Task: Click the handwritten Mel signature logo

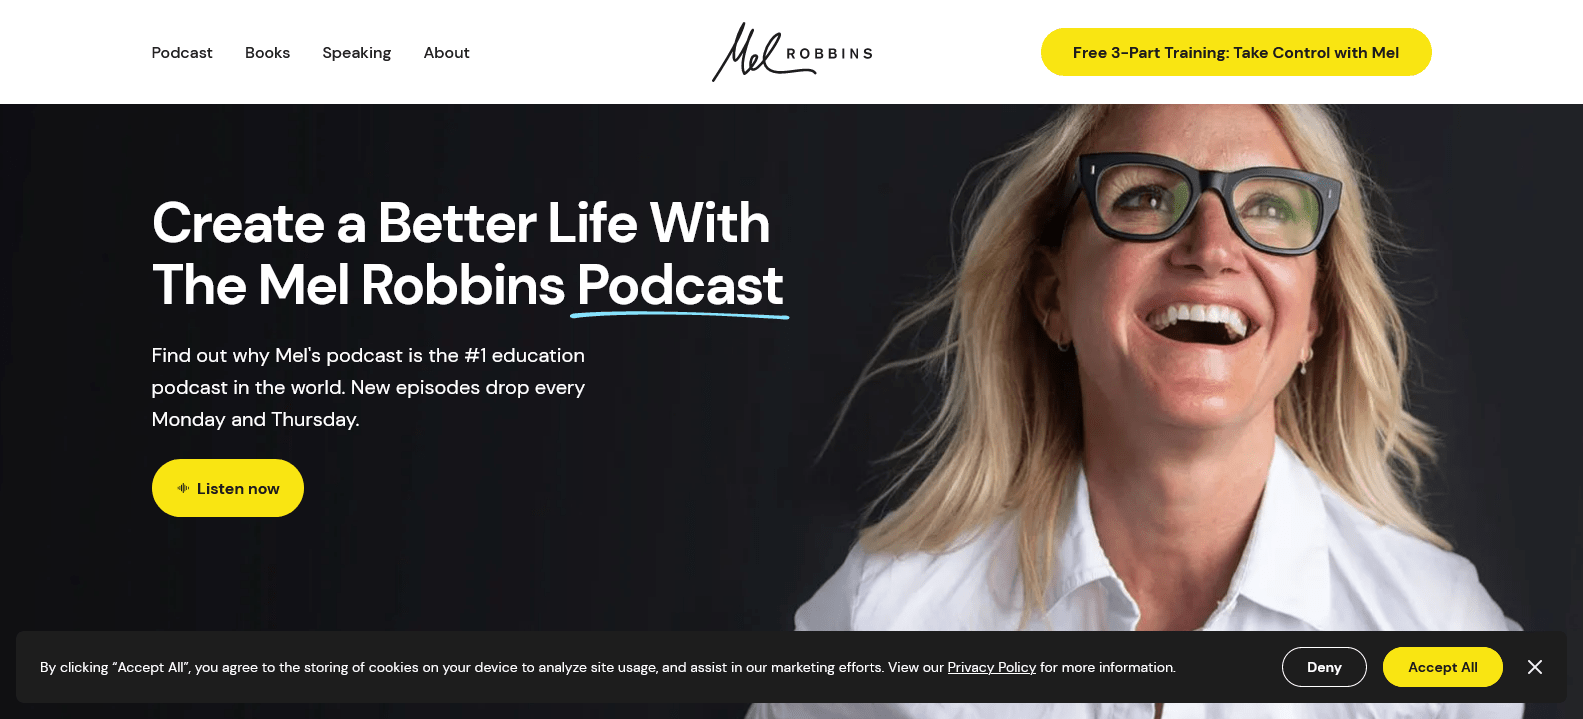Action: [747, 52]
